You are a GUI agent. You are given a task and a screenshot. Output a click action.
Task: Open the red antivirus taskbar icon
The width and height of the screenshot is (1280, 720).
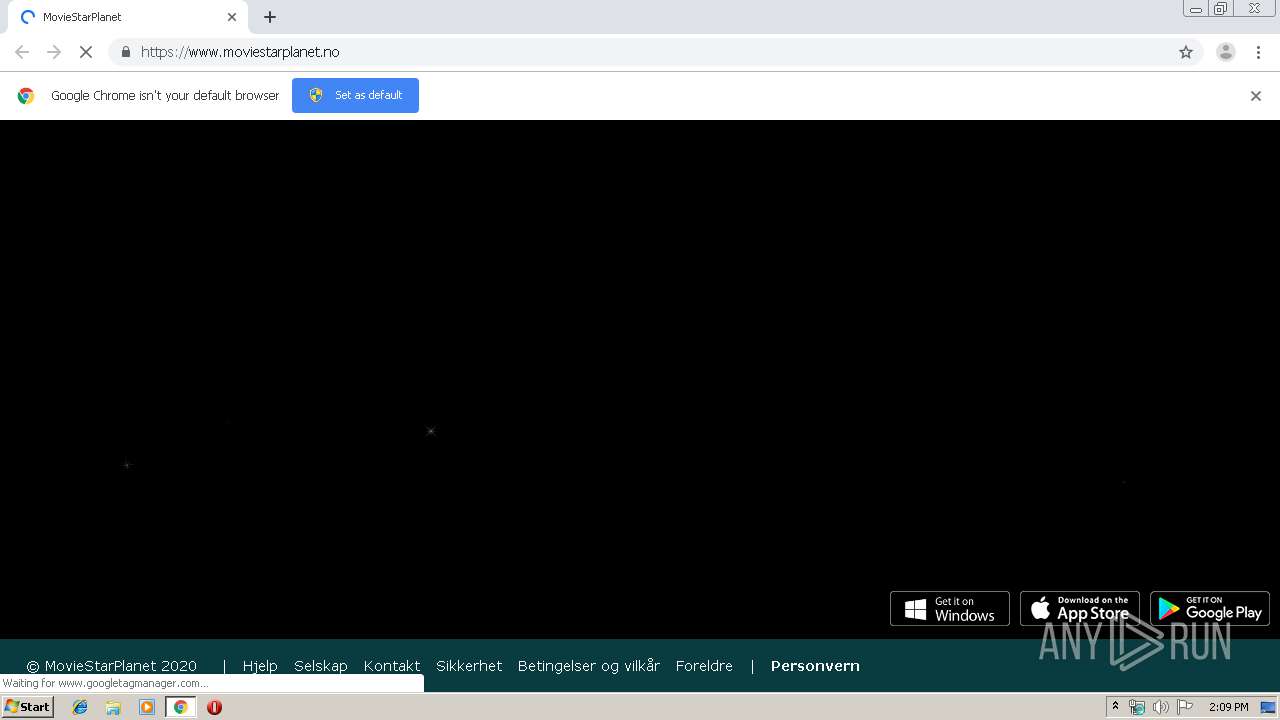click(214, 707)
